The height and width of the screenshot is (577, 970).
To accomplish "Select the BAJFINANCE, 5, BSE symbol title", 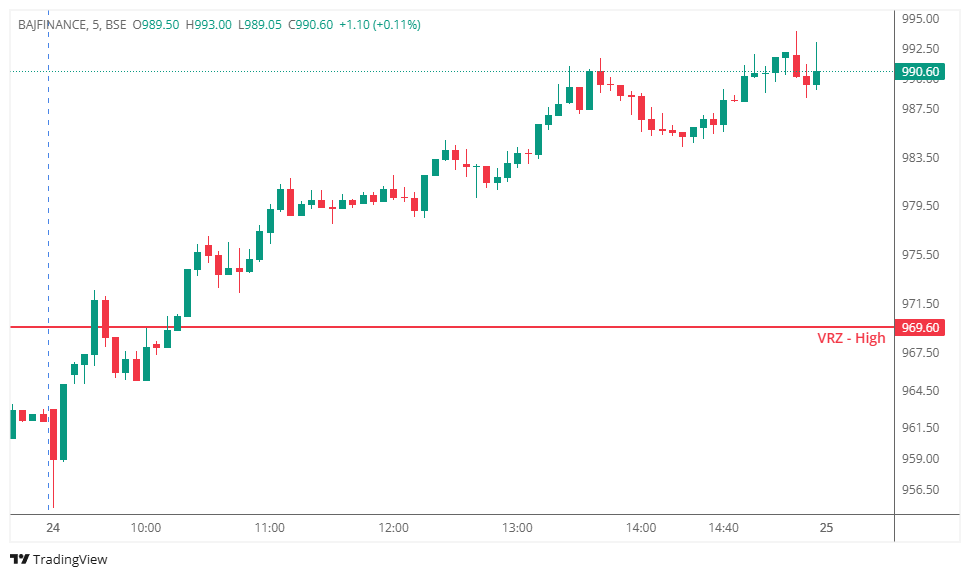I will point(72,25).
